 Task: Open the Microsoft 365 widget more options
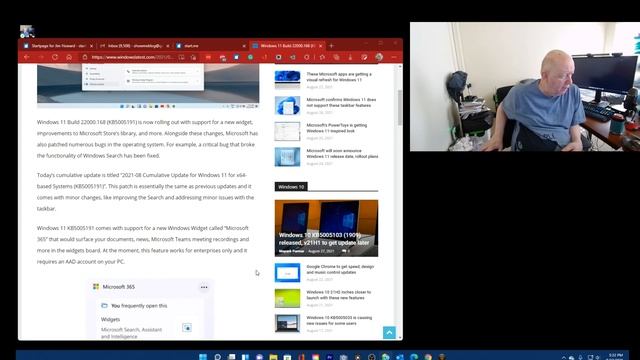tap(204, 287)
